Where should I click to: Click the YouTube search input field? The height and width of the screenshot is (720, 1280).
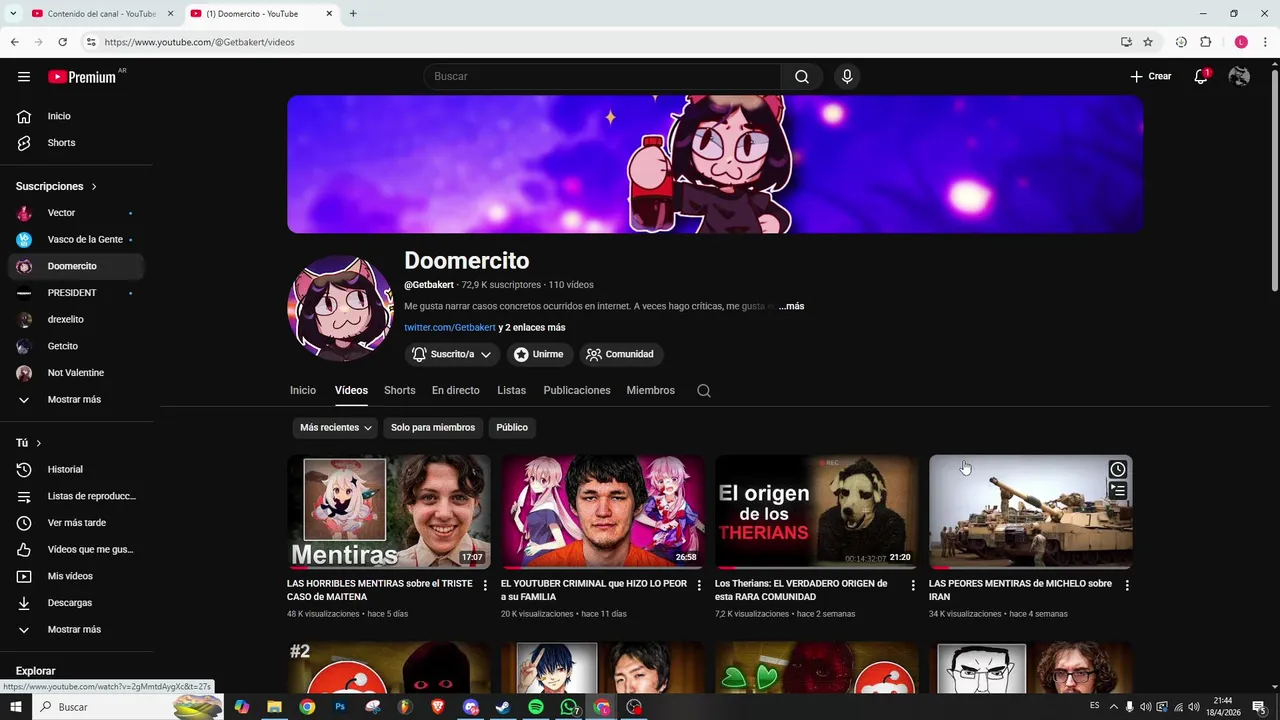(x=603, y=77)
